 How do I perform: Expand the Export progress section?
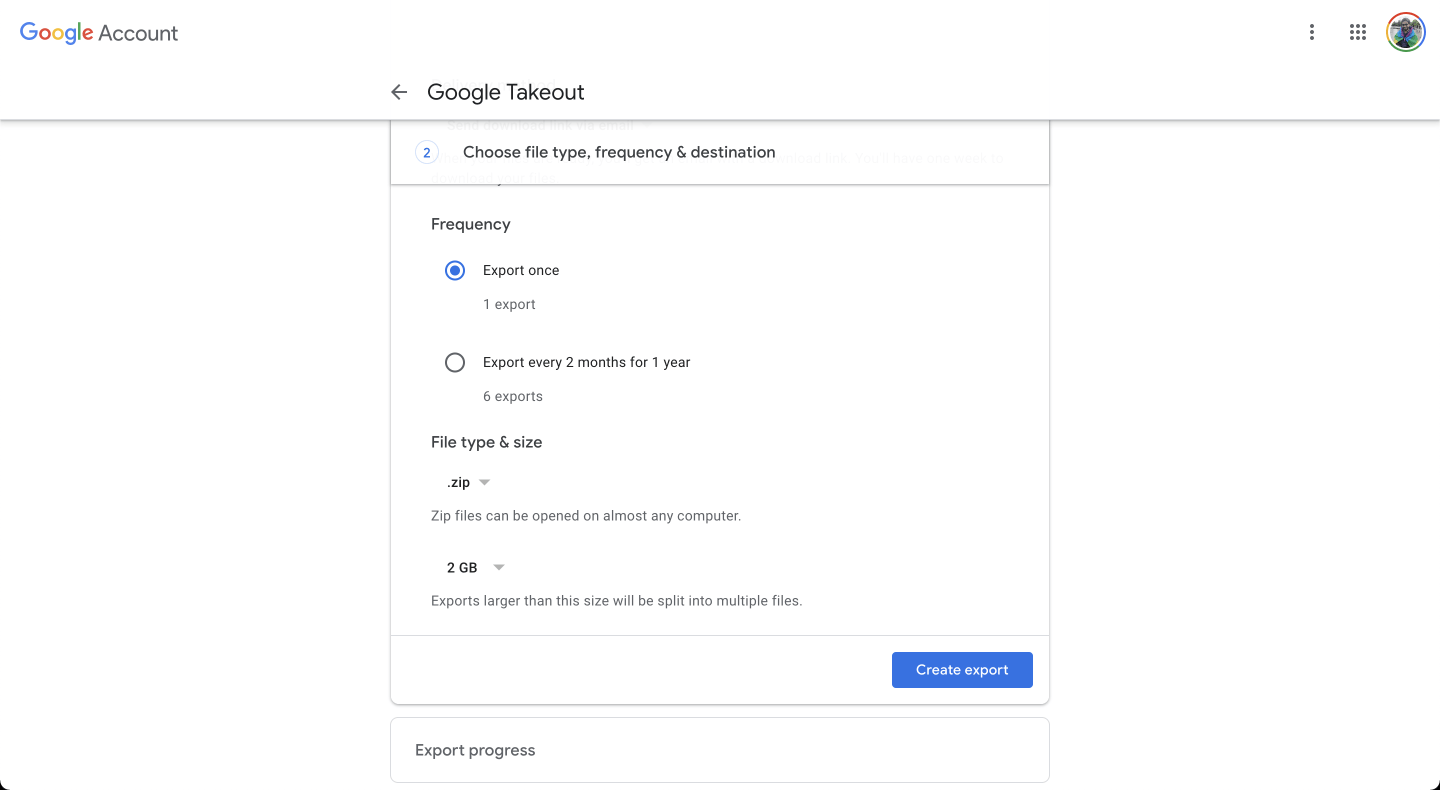[719, 749]
